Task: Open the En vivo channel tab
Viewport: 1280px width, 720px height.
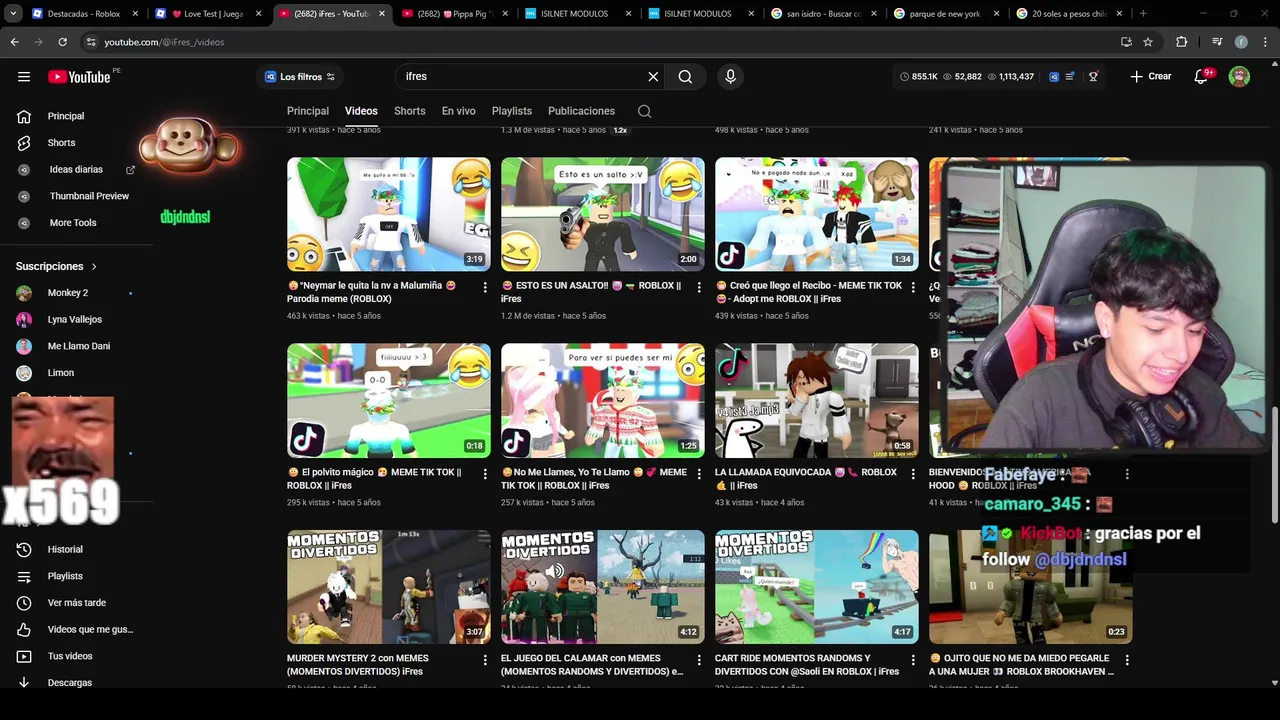Action: tap(459, 111)
